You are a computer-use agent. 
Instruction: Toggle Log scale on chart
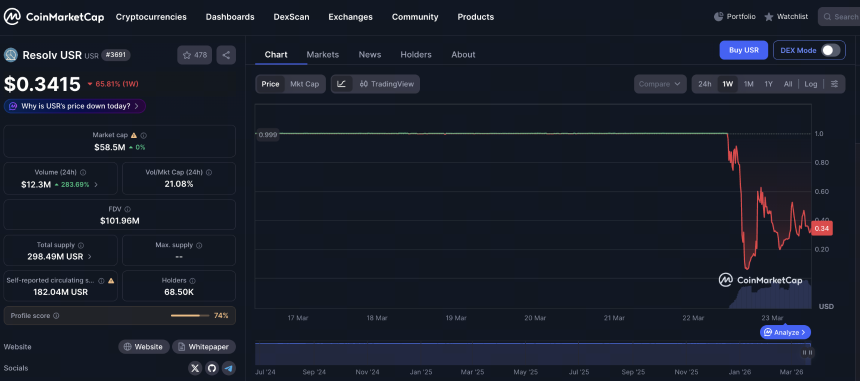[x=811, y=84]
